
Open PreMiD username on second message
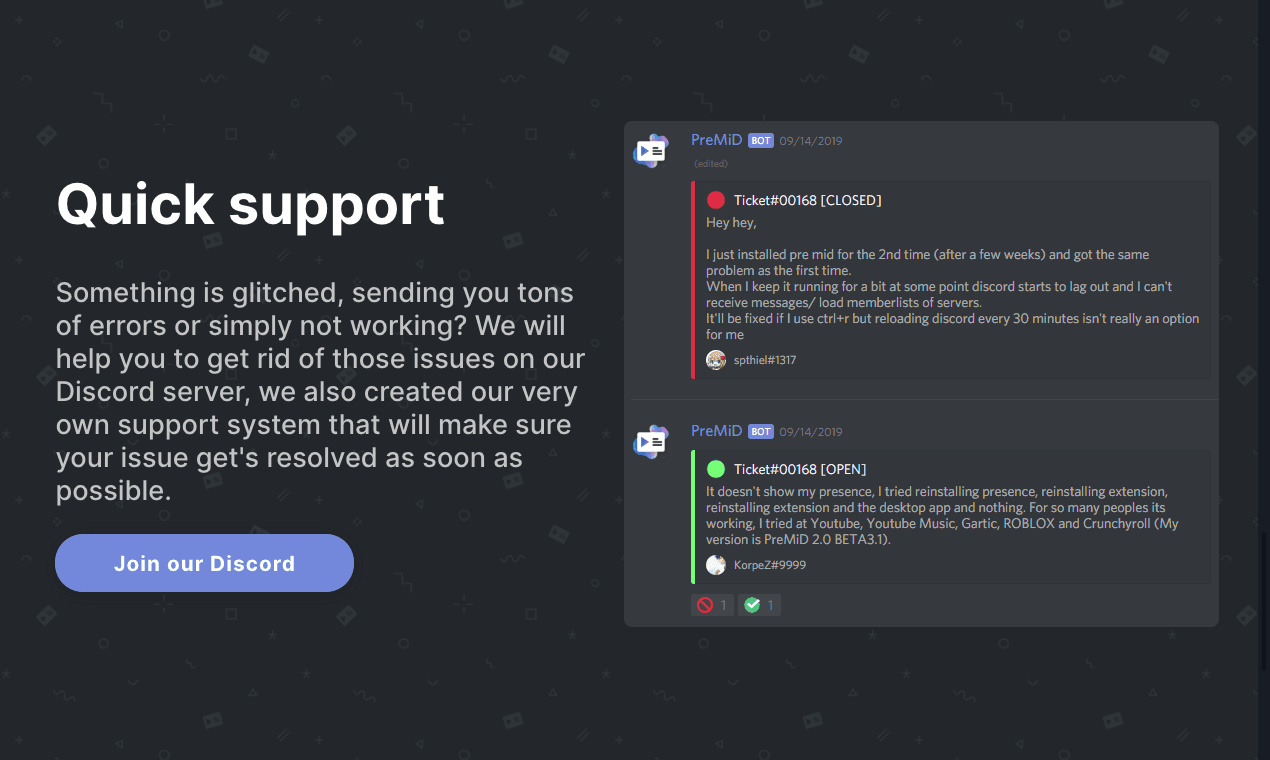[716, 431]
